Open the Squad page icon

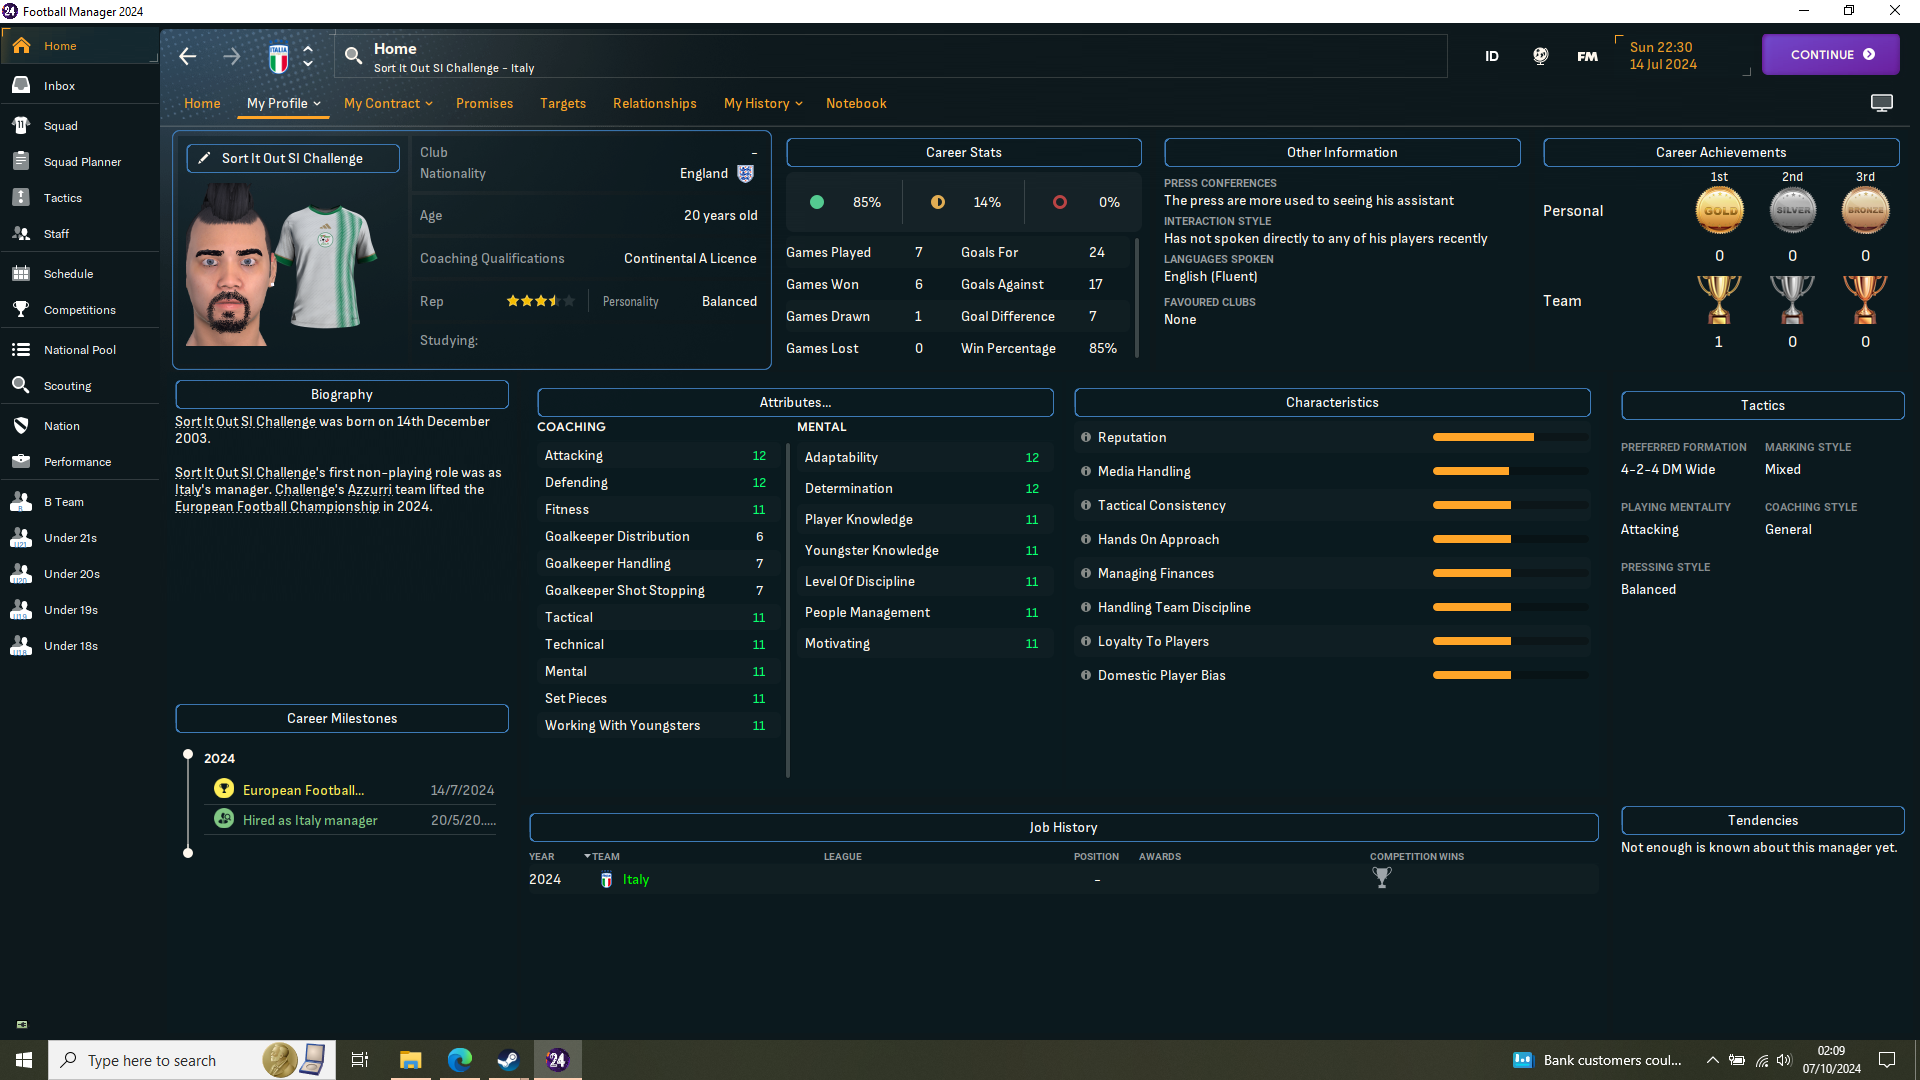pyautogui.click(x=21, y=126)
